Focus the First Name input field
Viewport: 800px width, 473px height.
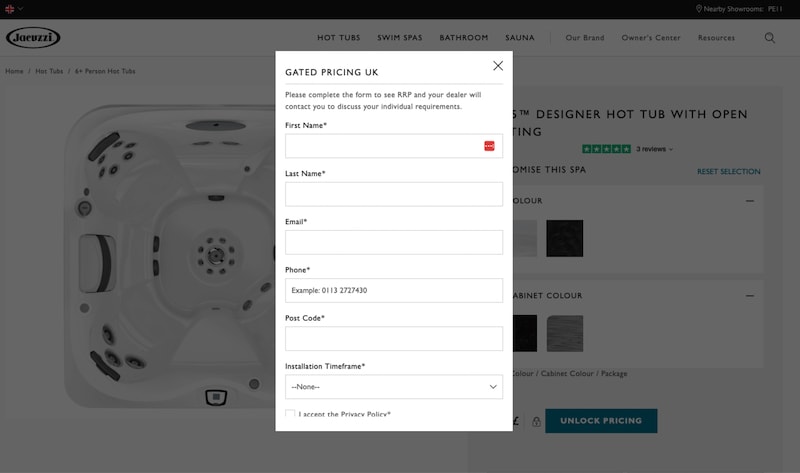tap(394, 146)
